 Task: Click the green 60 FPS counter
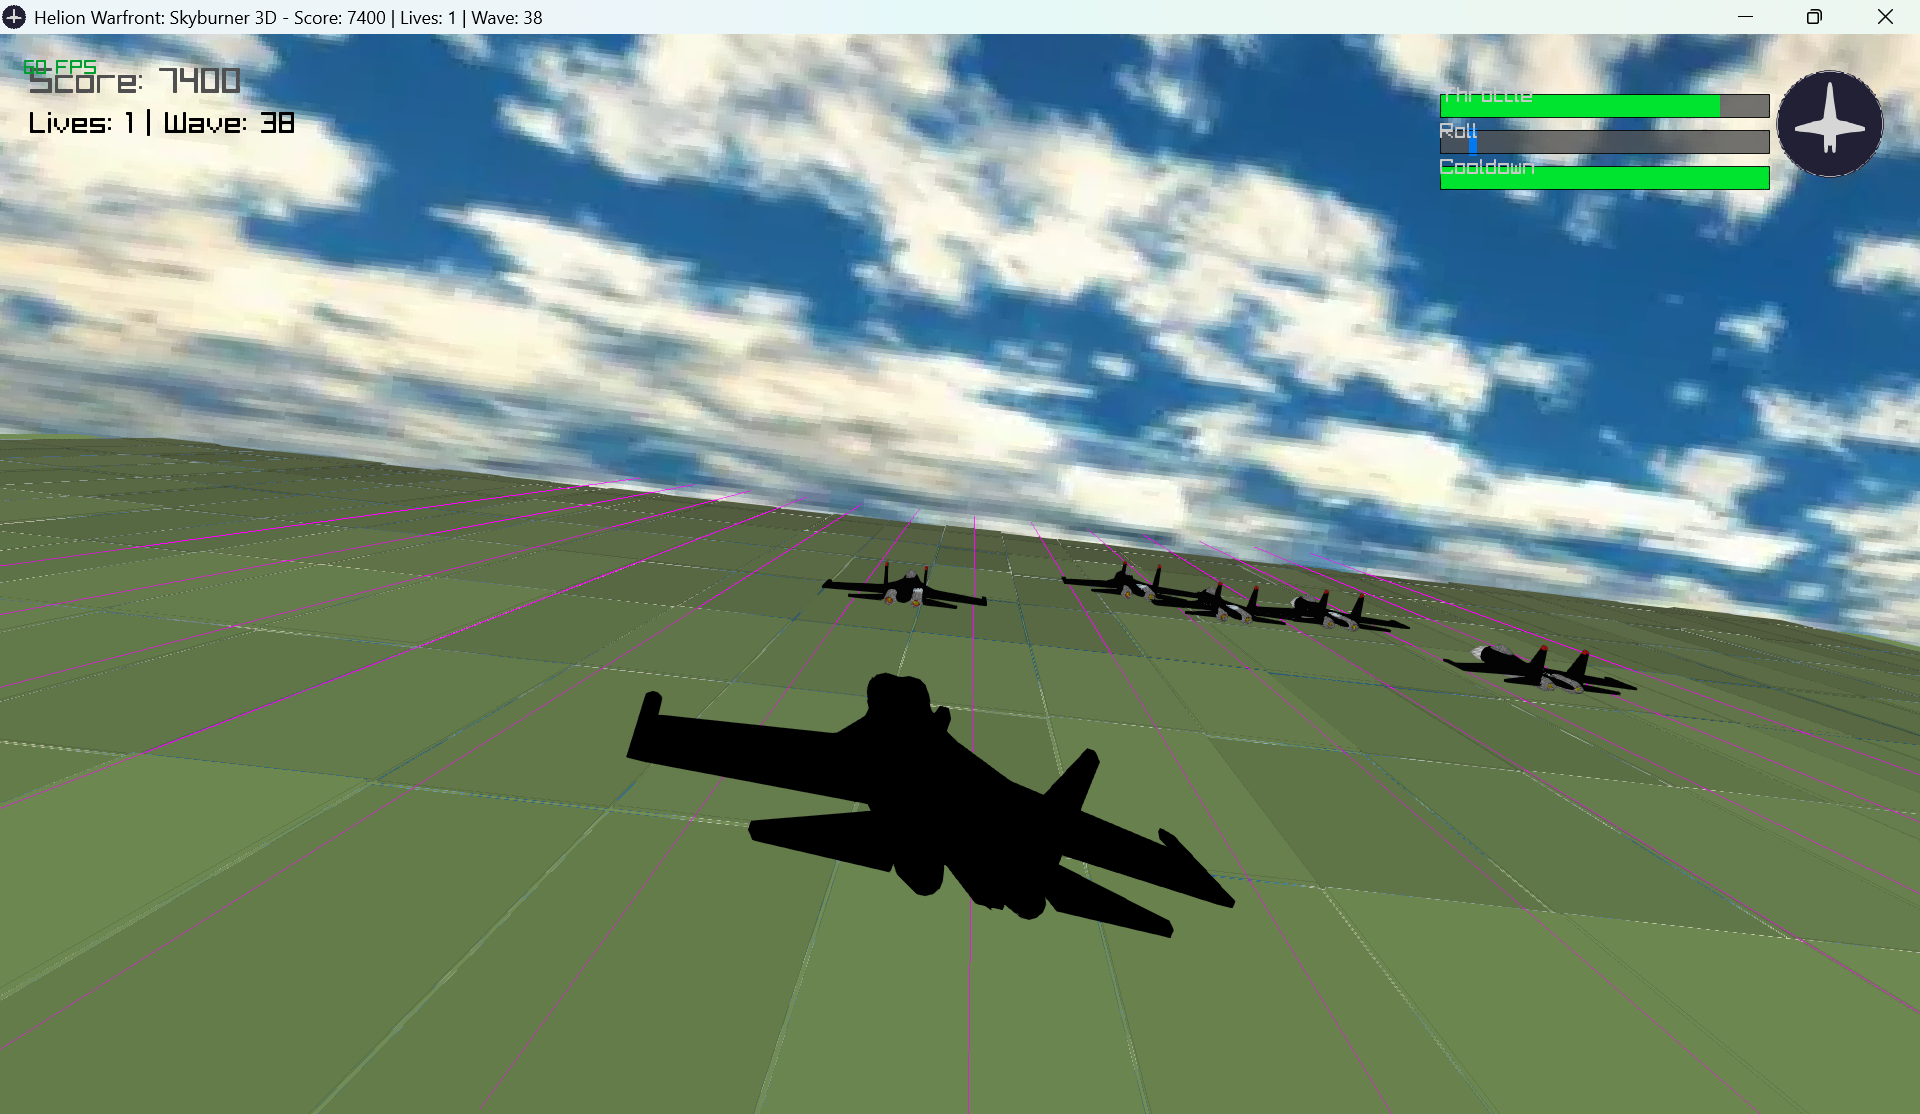[60, 66]
